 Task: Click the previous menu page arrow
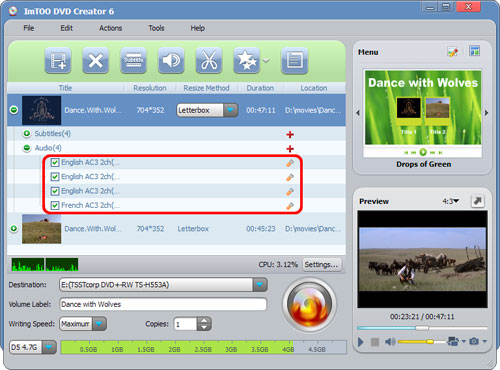(358, 113)
